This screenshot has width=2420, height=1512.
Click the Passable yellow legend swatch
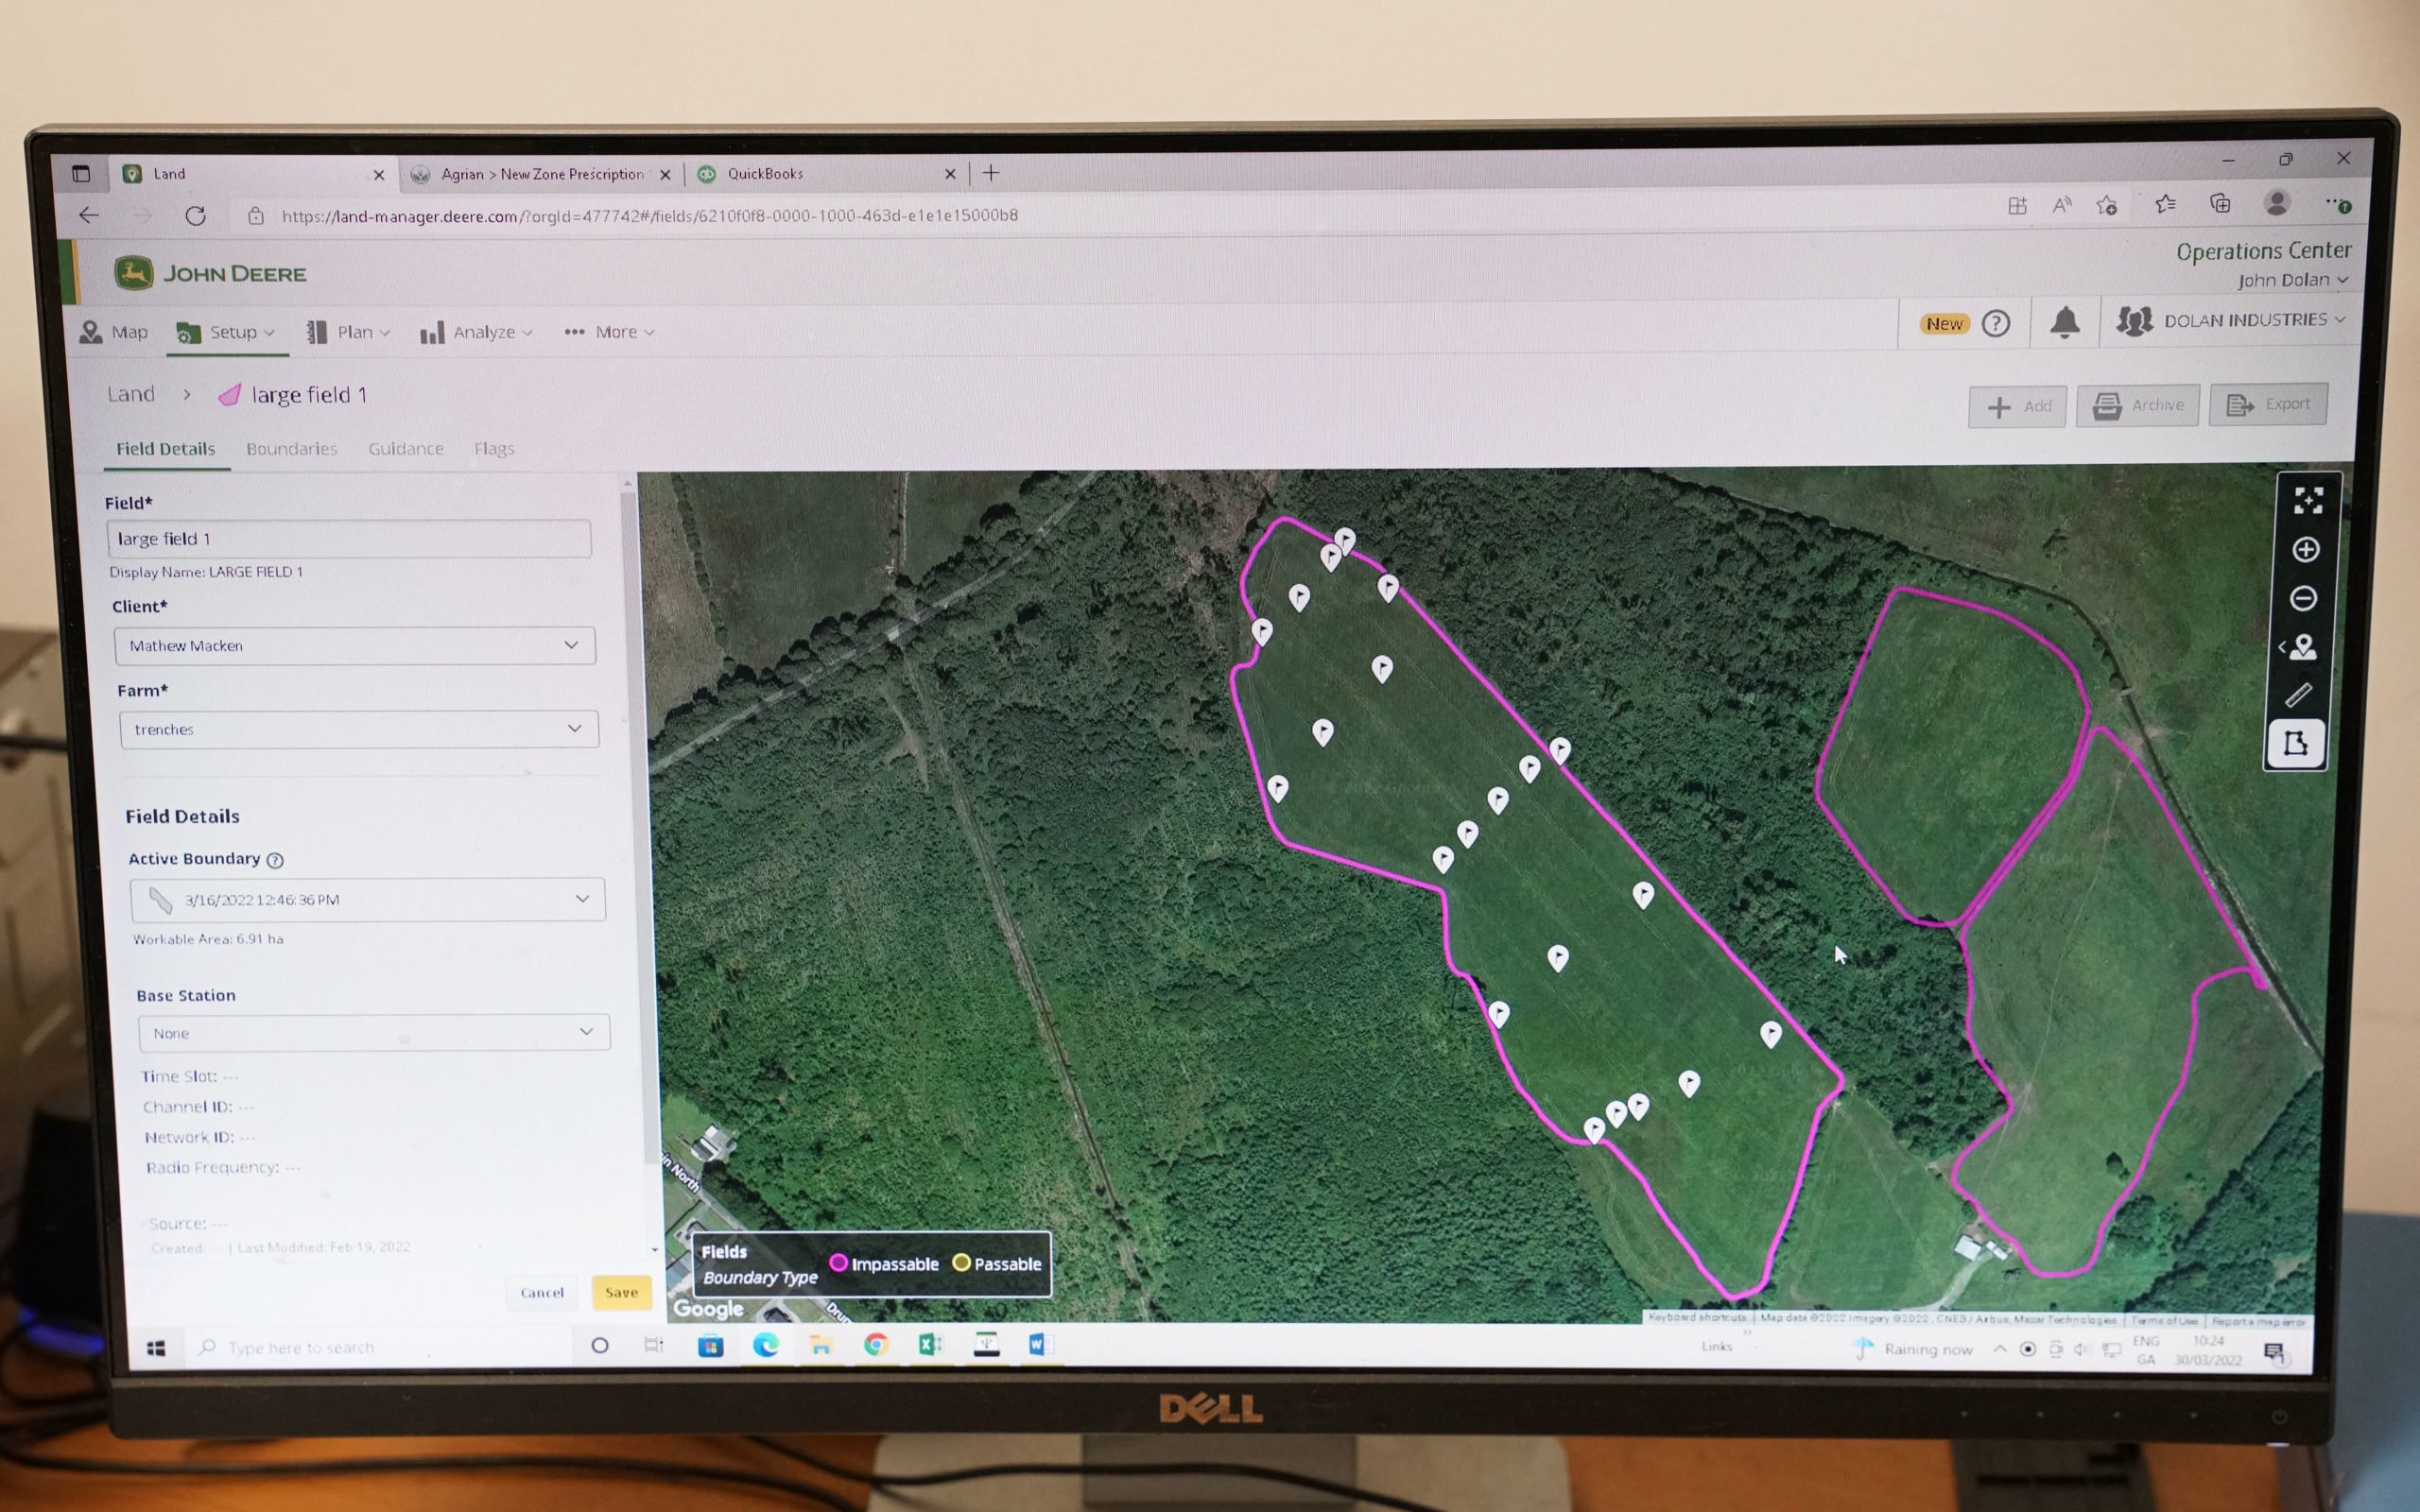click(961, 1263)
